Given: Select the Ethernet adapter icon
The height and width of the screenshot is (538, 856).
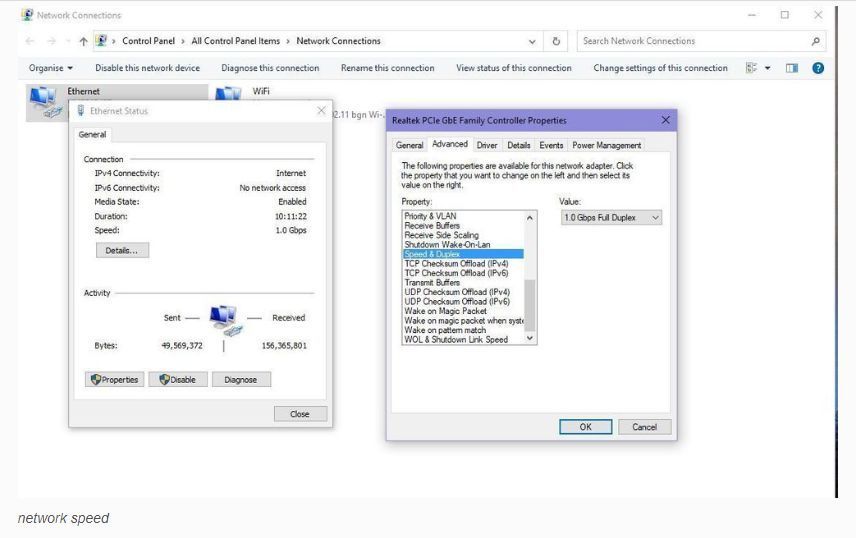Looking at the screenshot, I should (45, 102).
